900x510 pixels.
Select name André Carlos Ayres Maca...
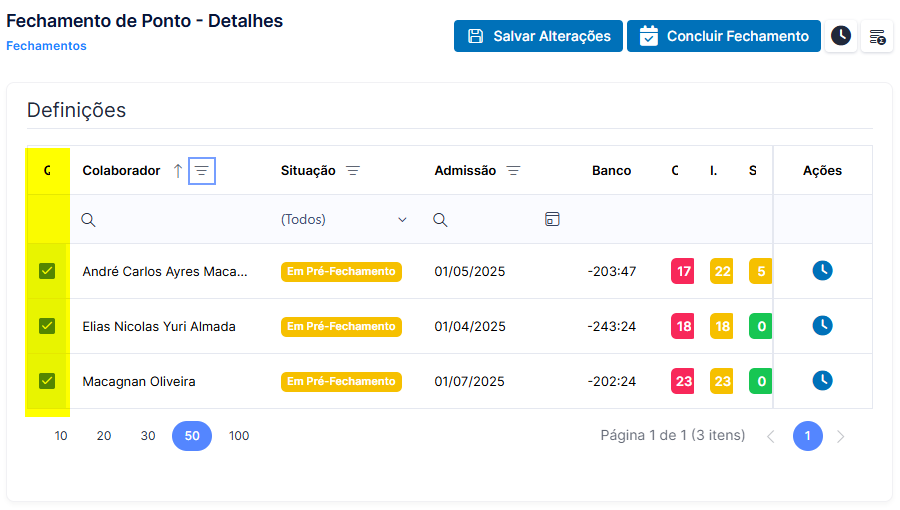point(165,271)
